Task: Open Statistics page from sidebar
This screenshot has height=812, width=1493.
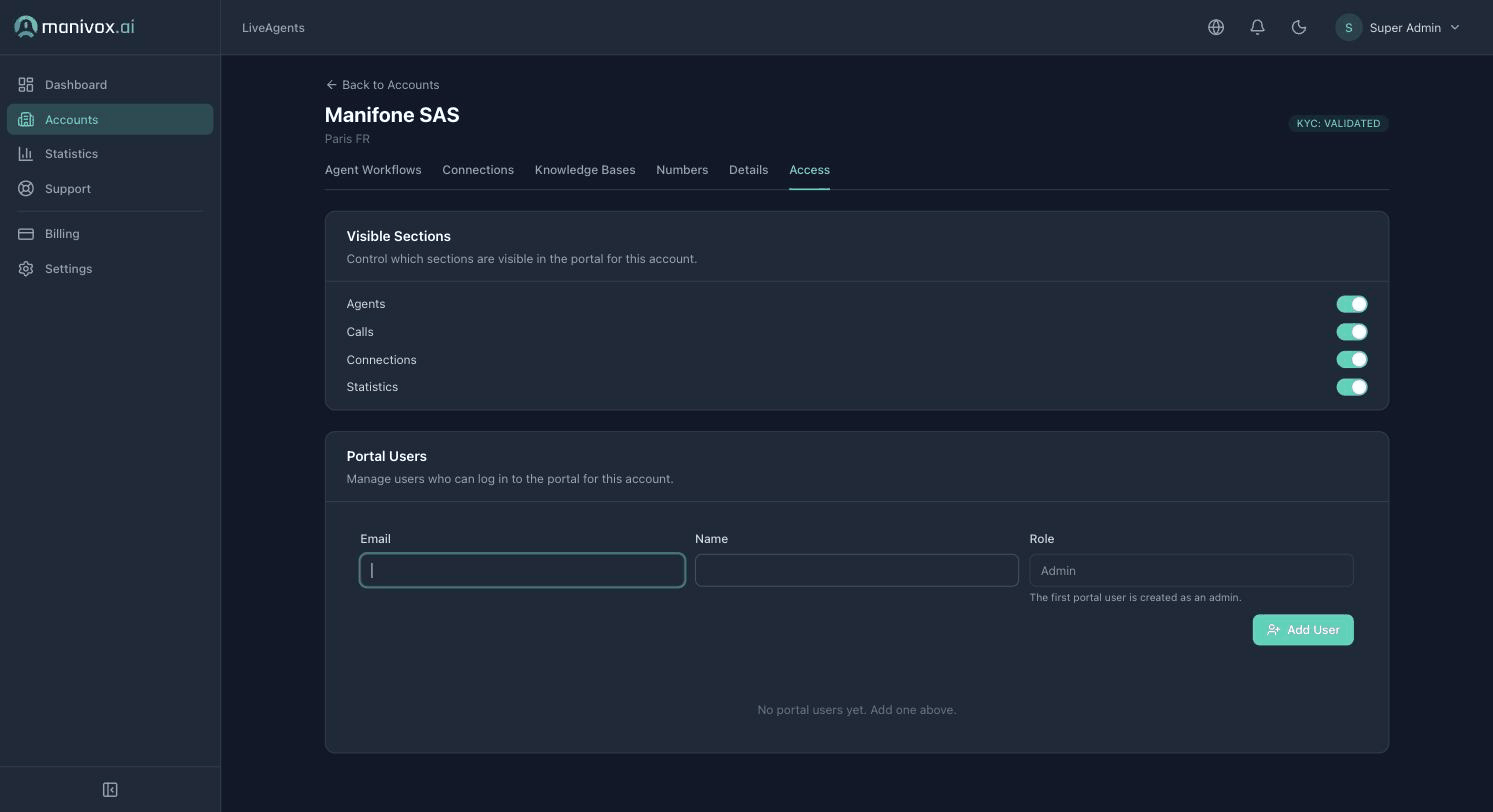Action: 110,154
